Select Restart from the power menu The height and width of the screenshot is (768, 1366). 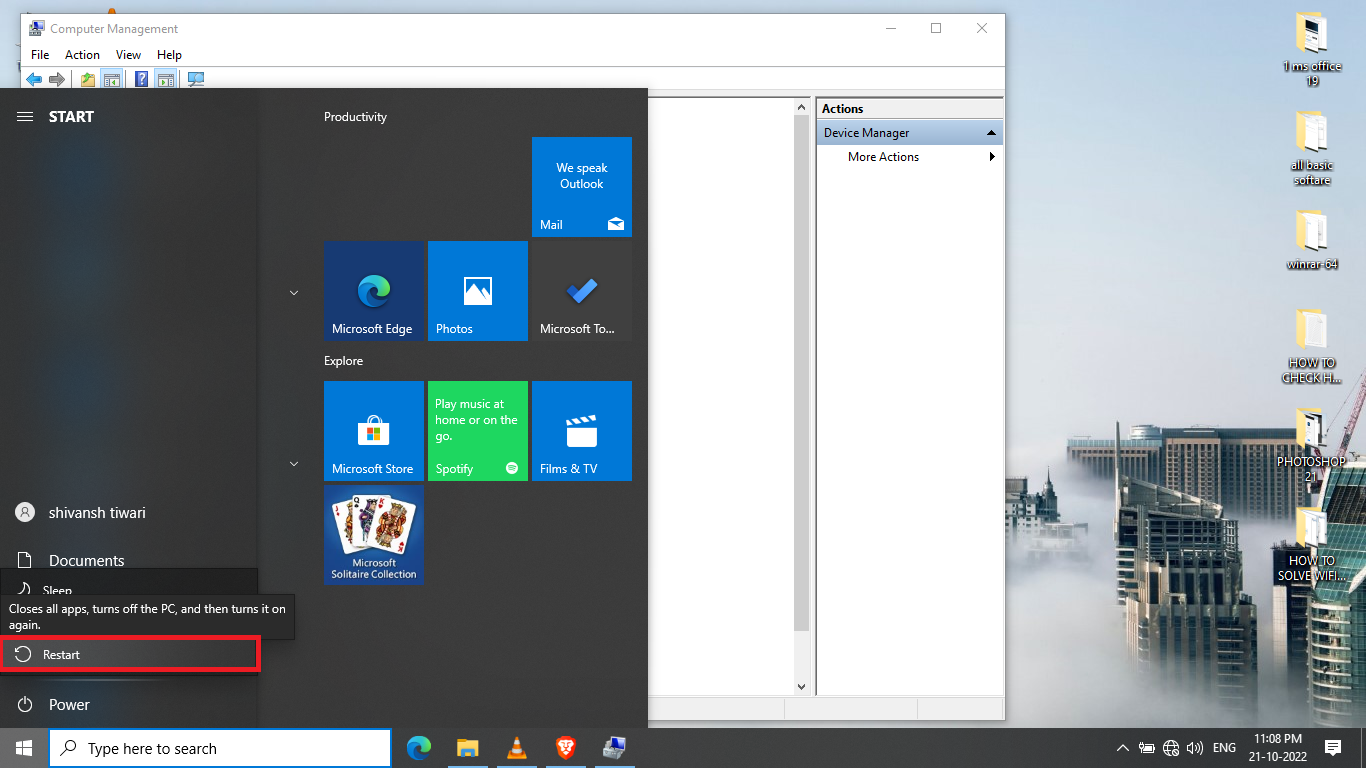(130, 654)
